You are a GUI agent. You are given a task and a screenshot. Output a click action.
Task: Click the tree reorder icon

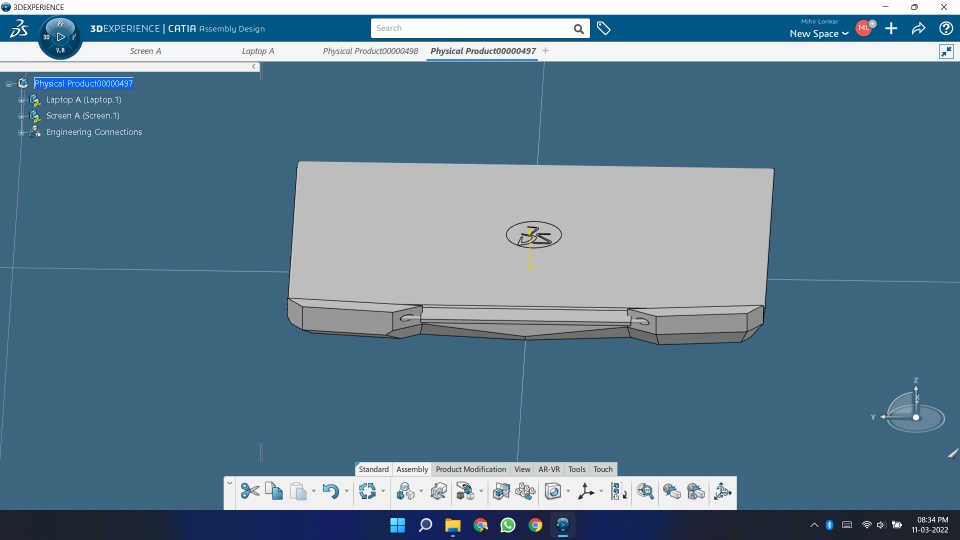pos(618,491)
